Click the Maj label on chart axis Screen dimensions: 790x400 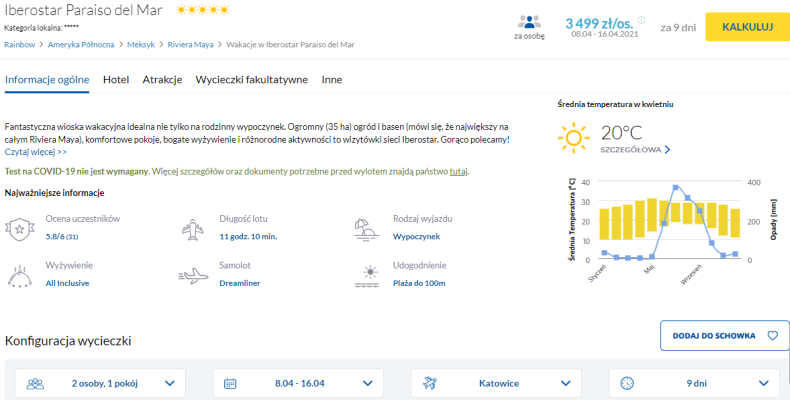pos(649,270)
